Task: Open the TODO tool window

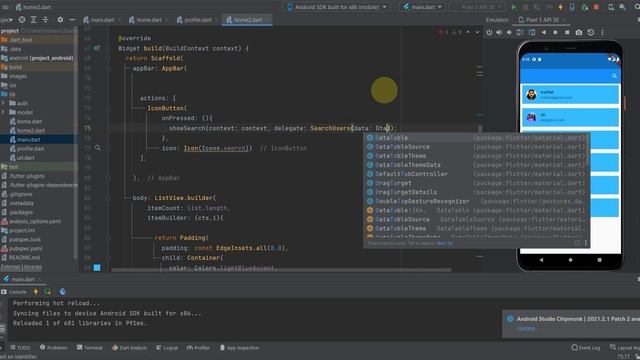Action: [x=20, y=348]
